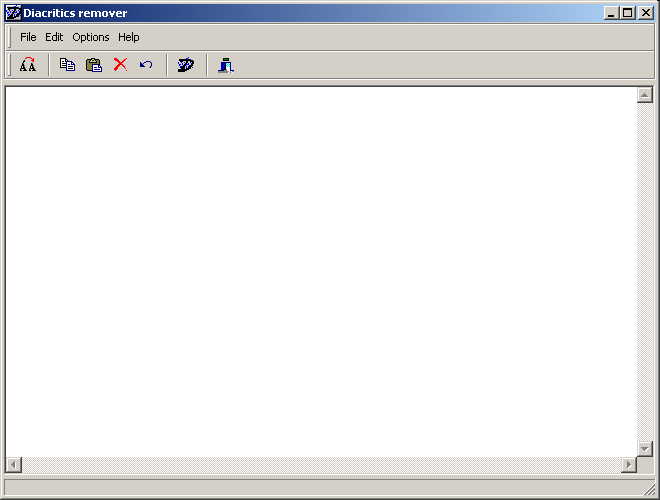660x500 pixels.
Task: Click the app icon in the title bar
Action: 13,13
